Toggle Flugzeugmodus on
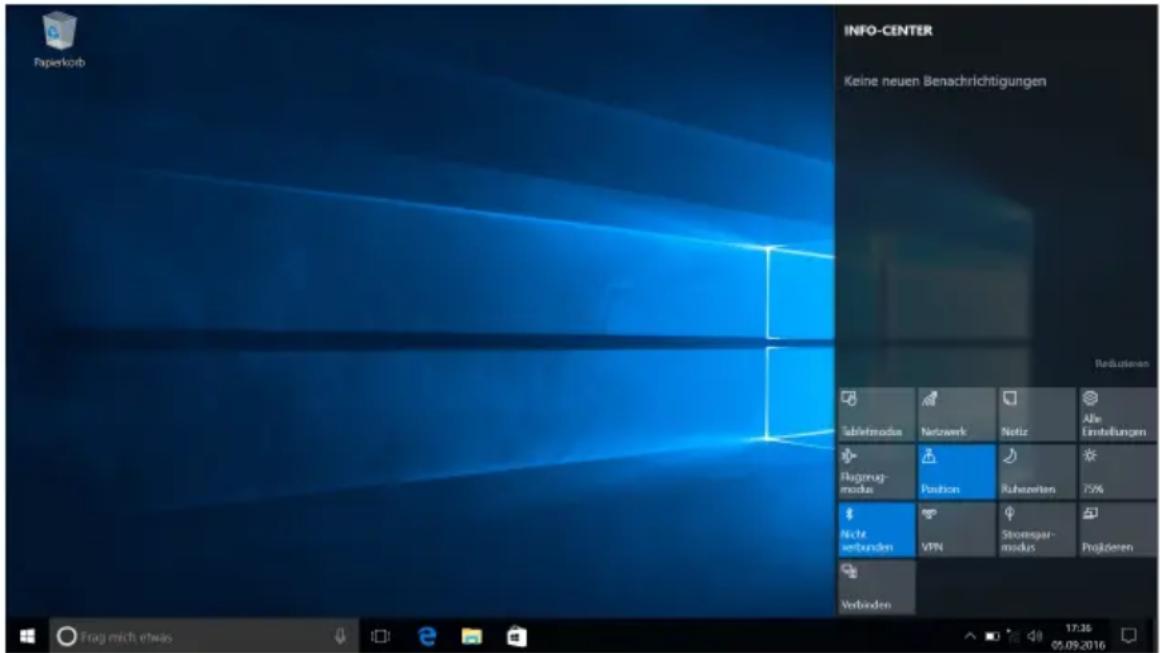 click(877, 472)
